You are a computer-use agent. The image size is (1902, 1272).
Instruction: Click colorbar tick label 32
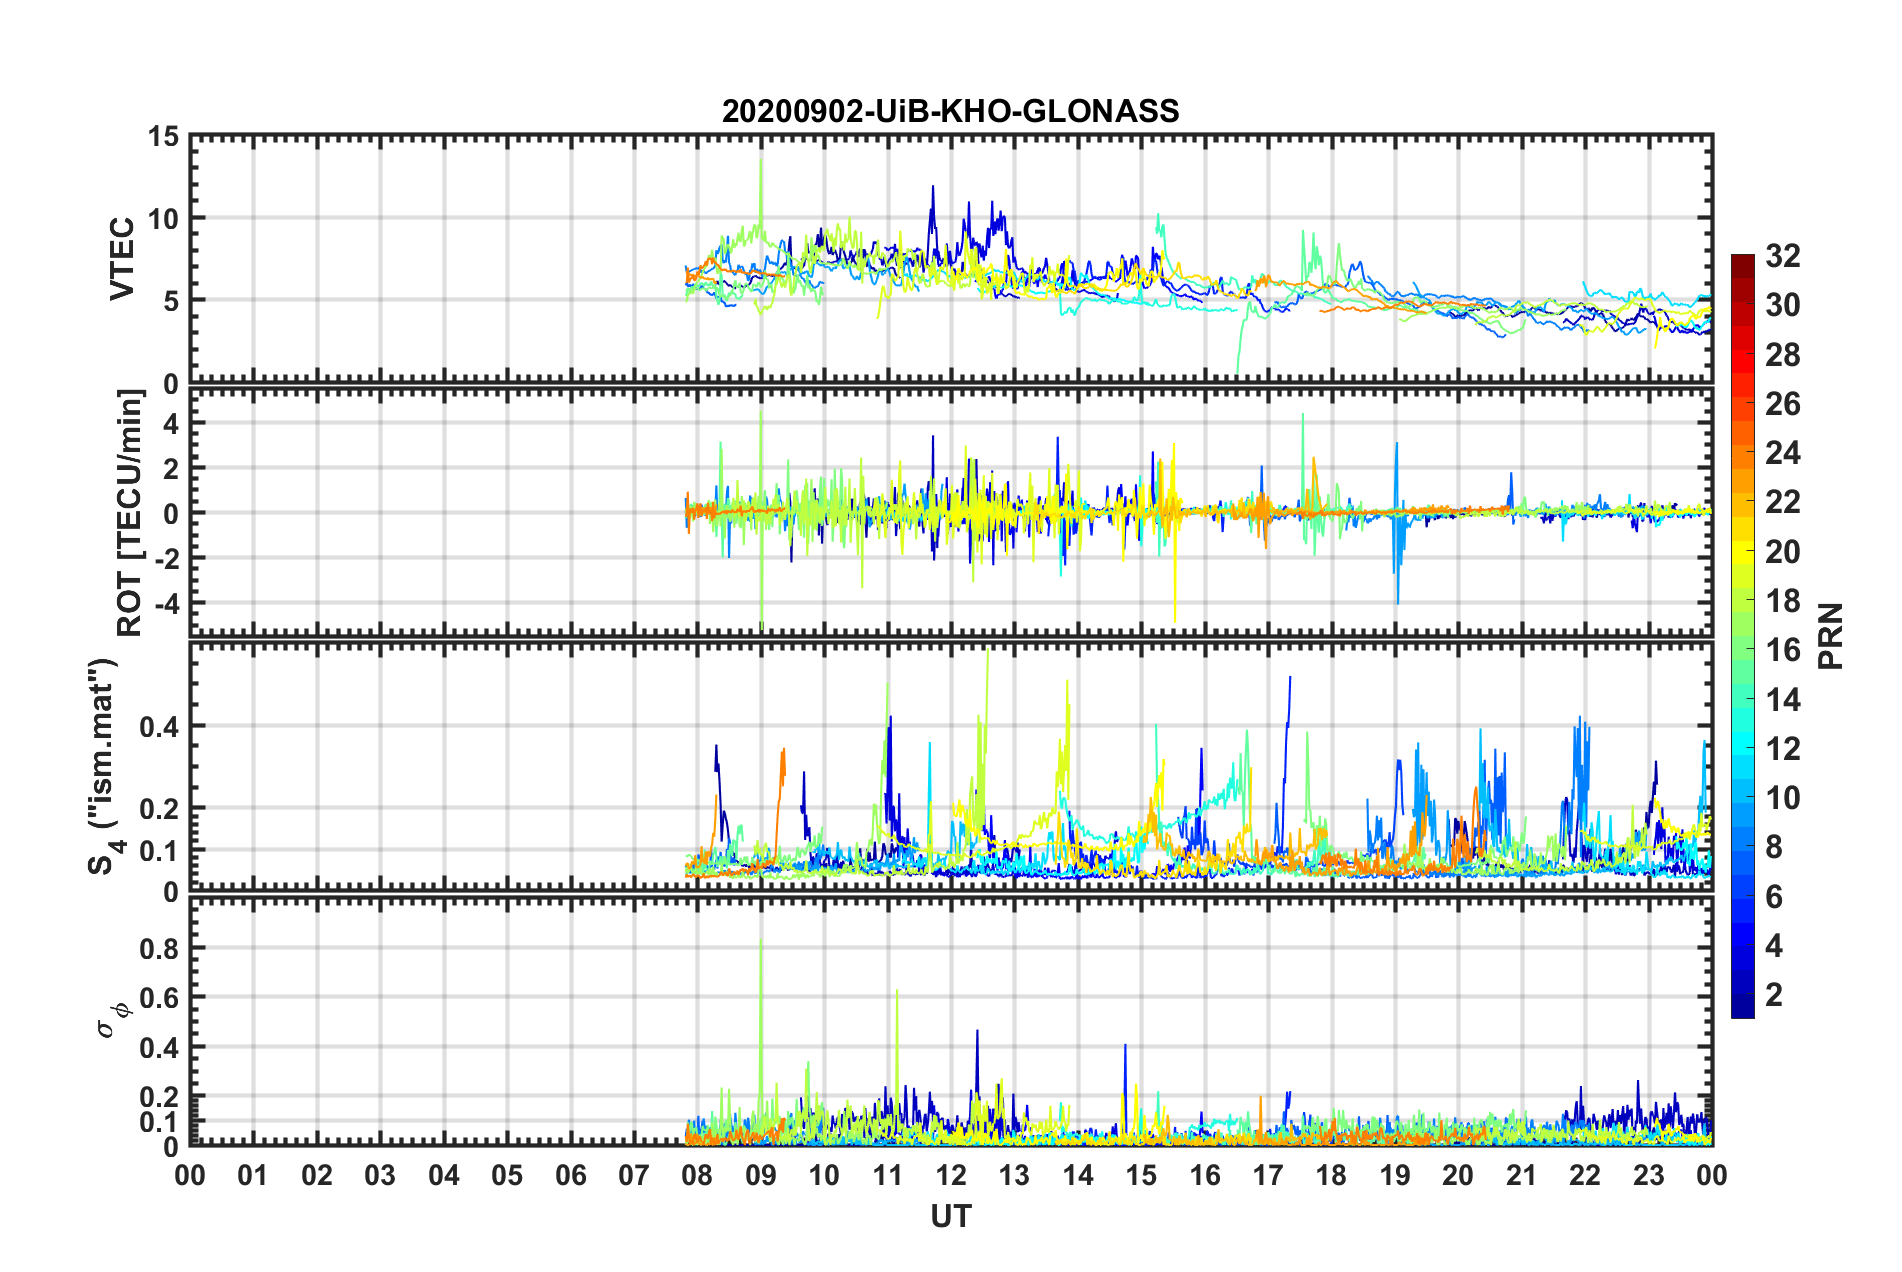point(1783,256)
